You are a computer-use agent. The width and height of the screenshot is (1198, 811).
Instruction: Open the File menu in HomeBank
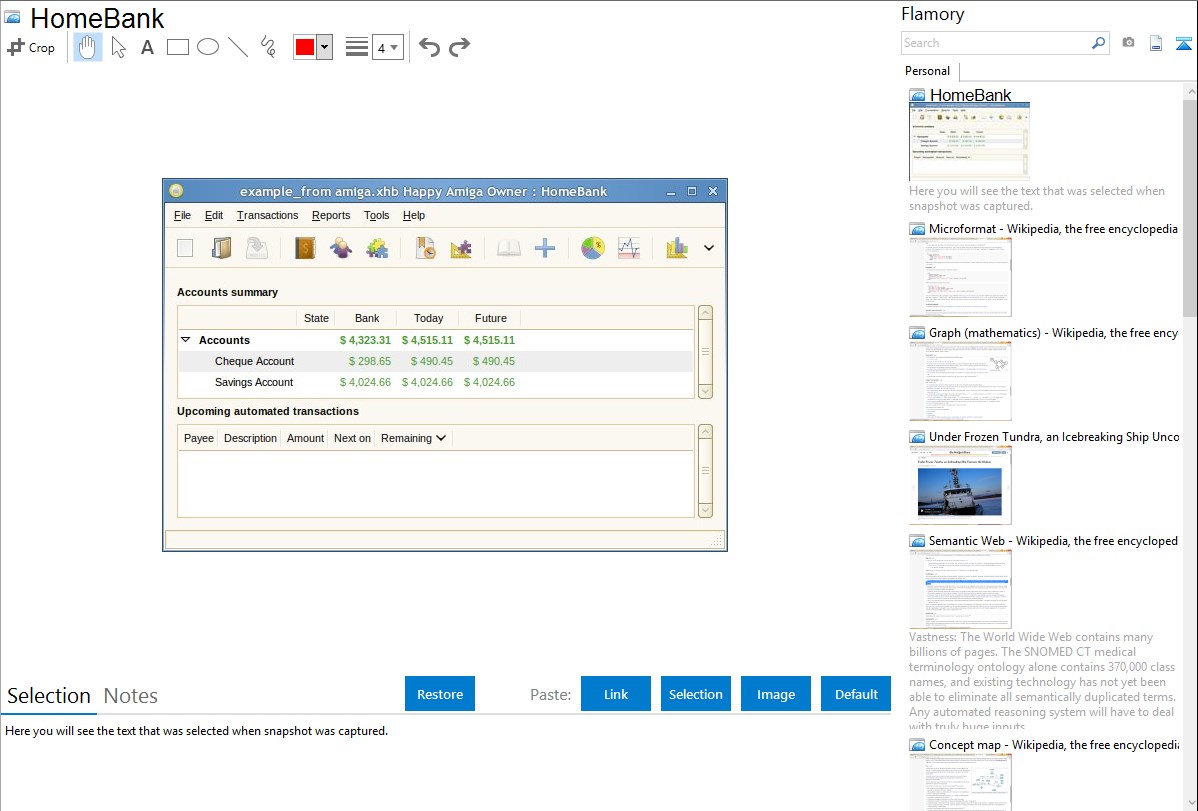pyautogui.click(x=182, y=216)
